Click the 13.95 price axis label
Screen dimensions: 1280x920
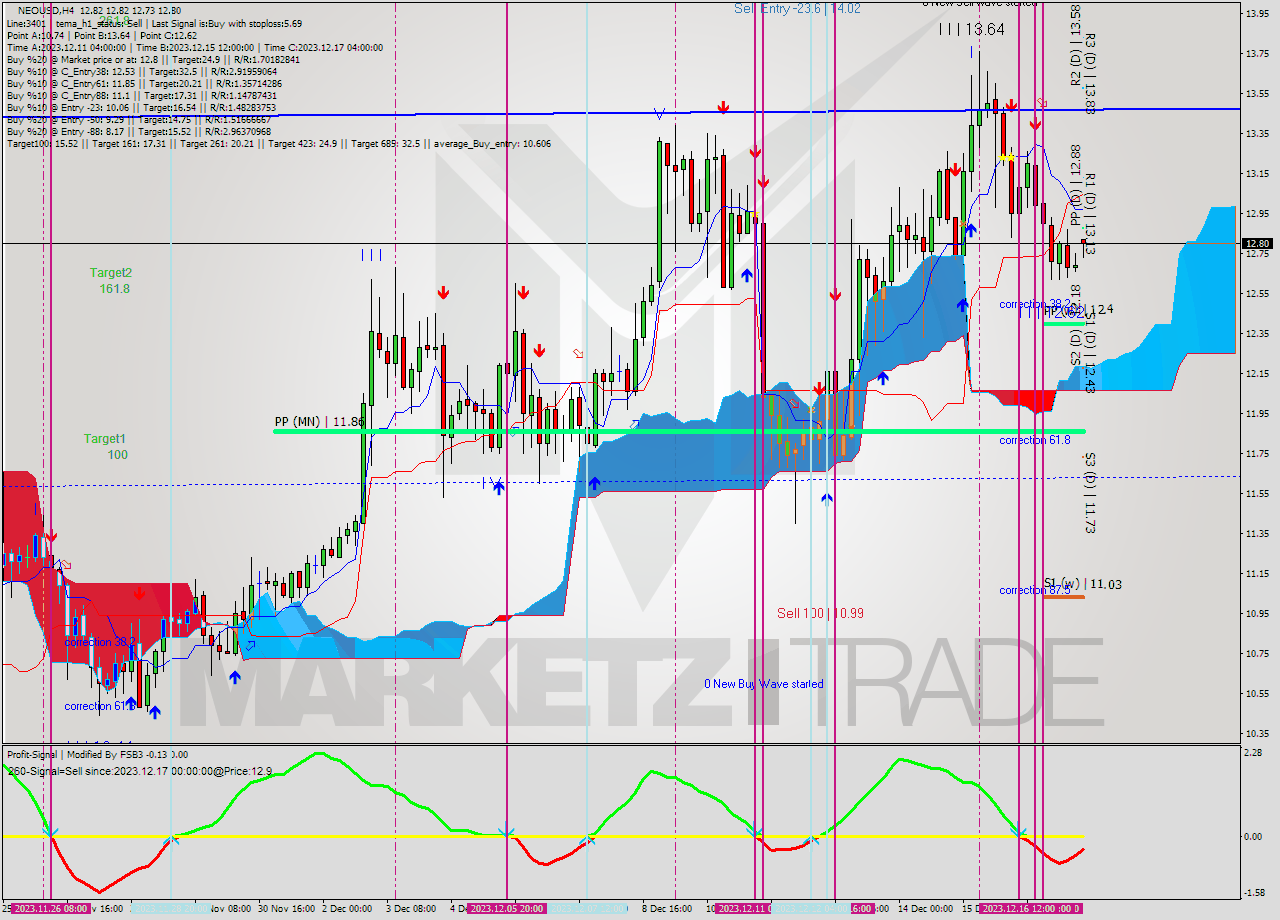click(1257, 13)
